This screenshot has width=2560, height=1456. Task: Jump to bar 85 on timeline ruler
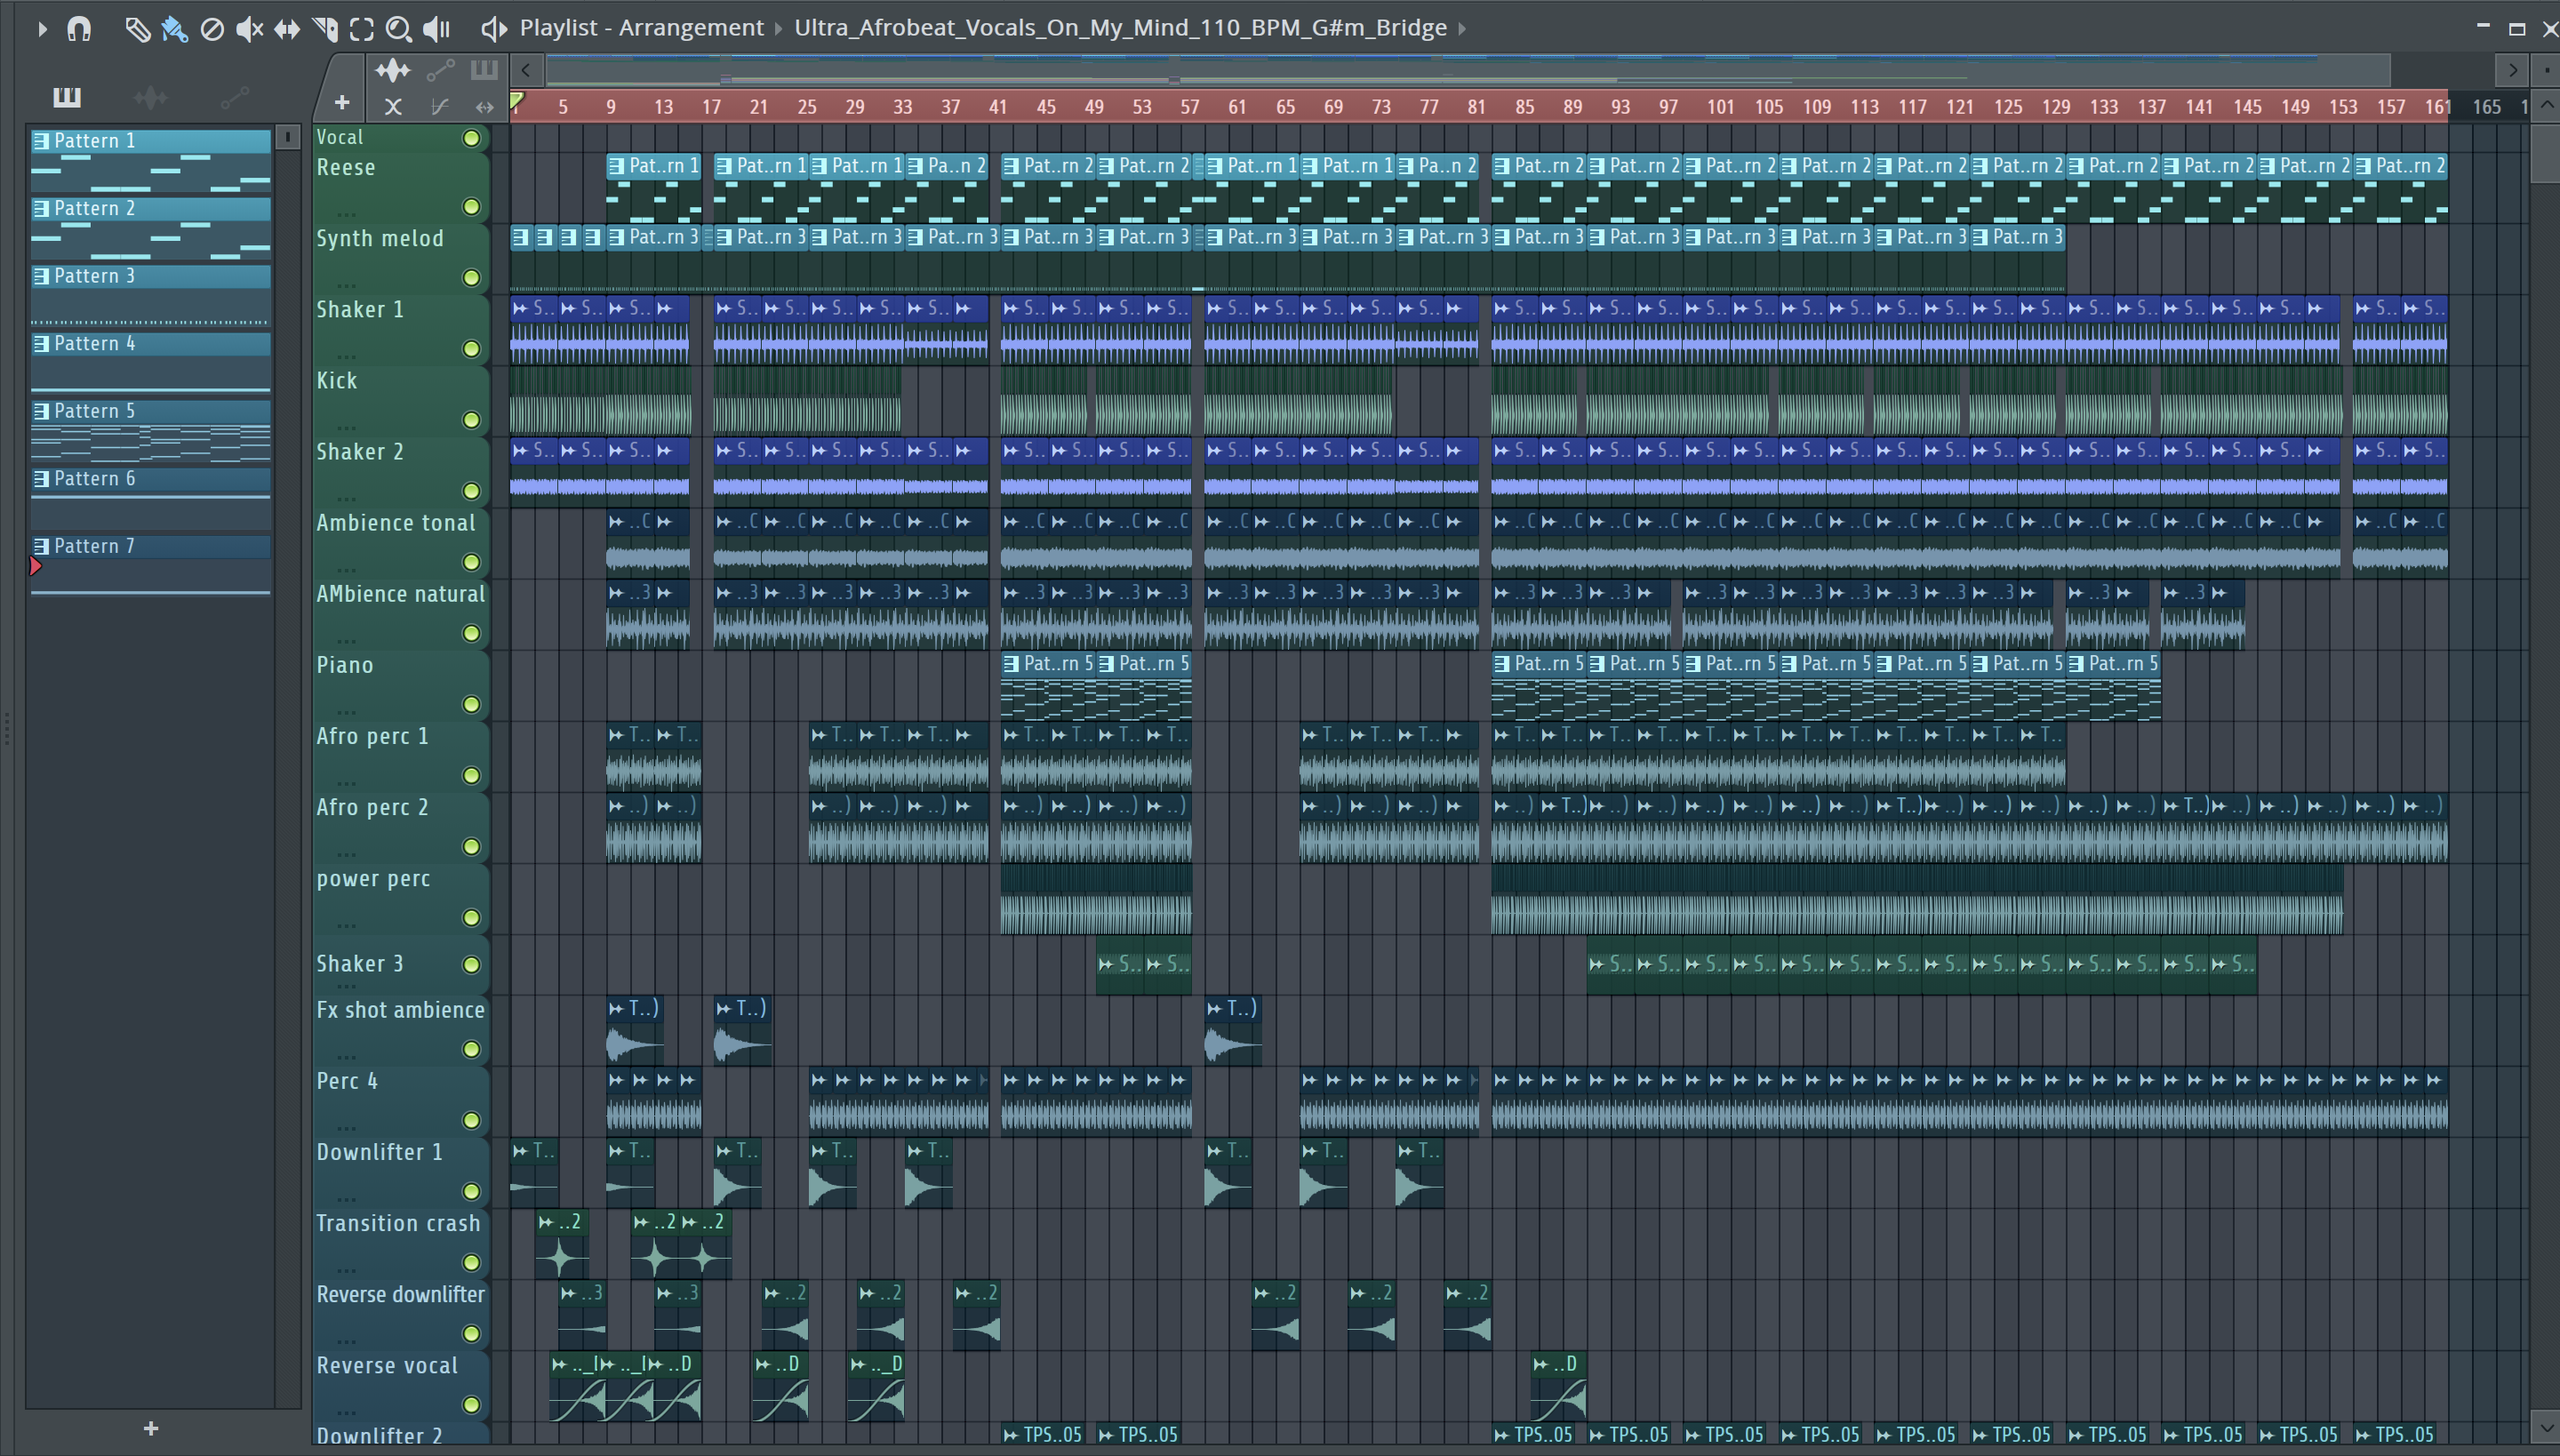tap(1524, 107)
